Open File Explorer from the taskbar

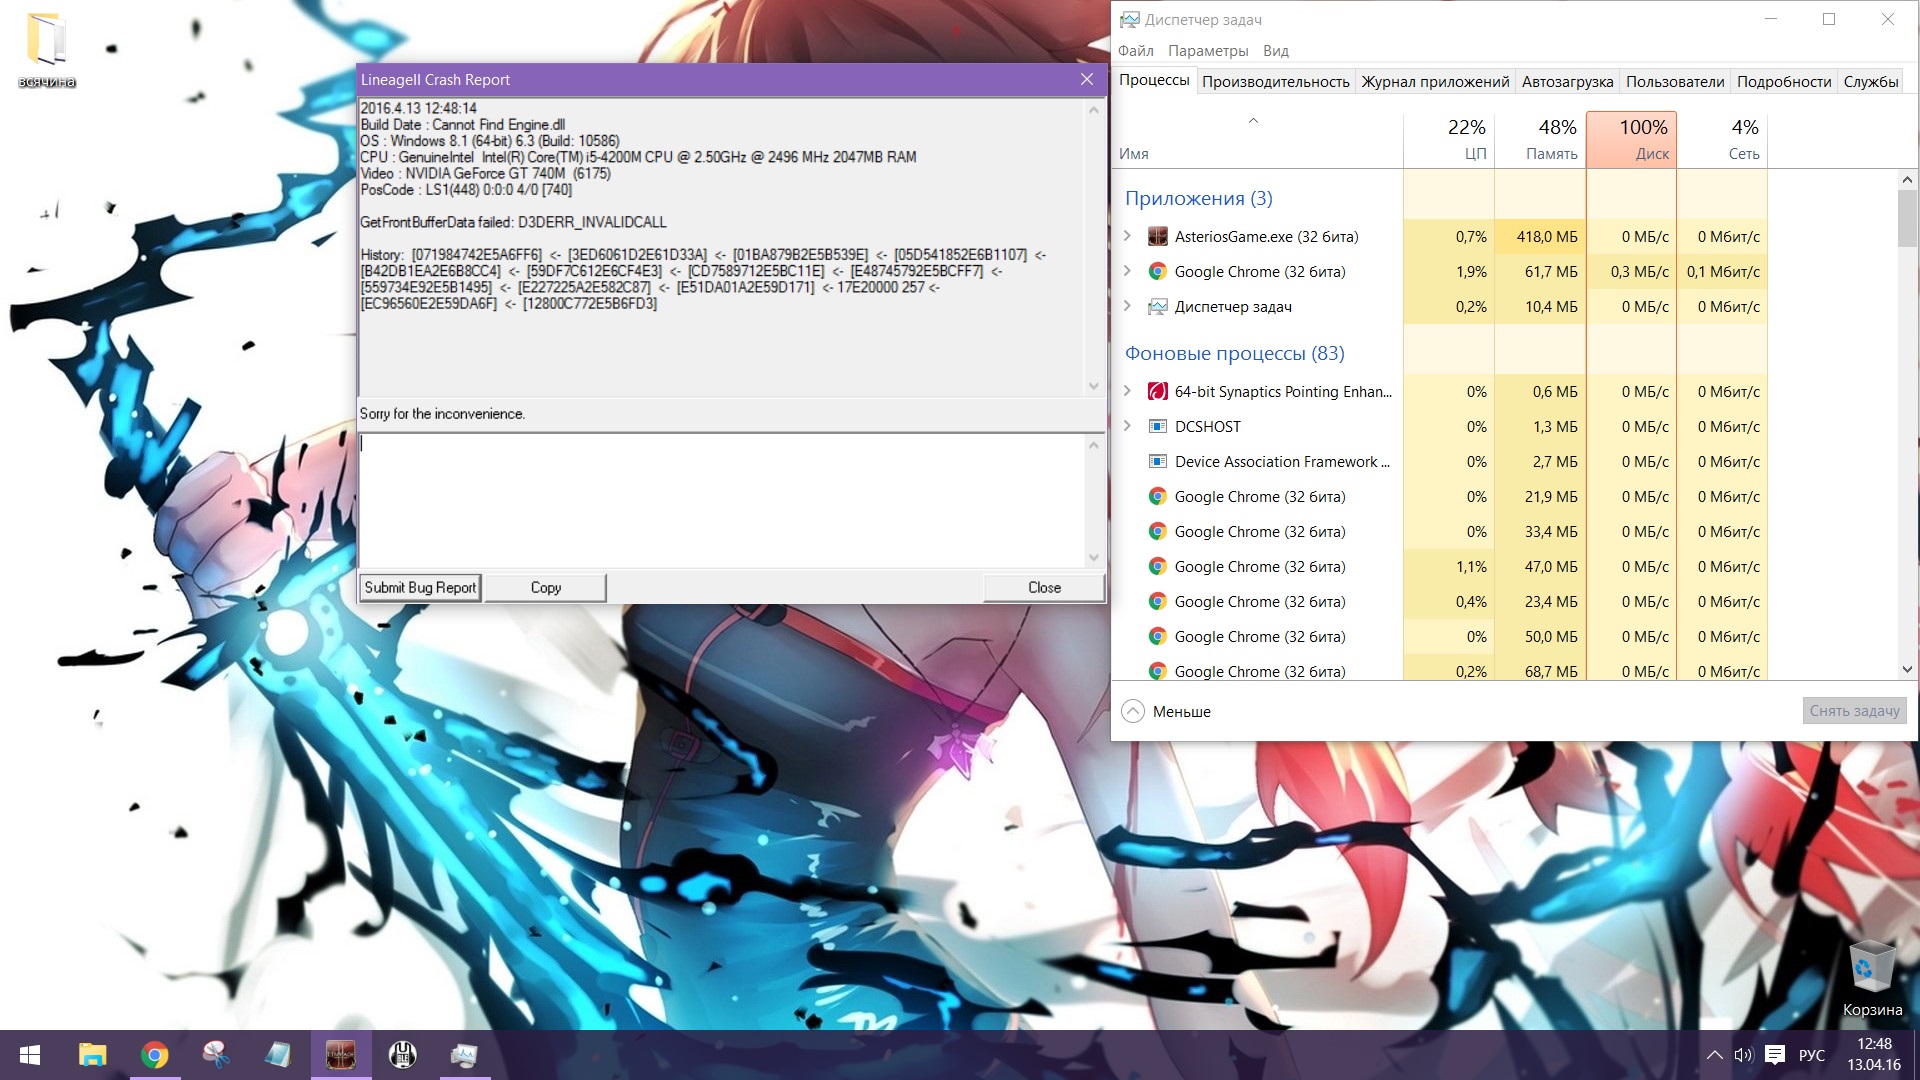click(x=93, y=1055)
